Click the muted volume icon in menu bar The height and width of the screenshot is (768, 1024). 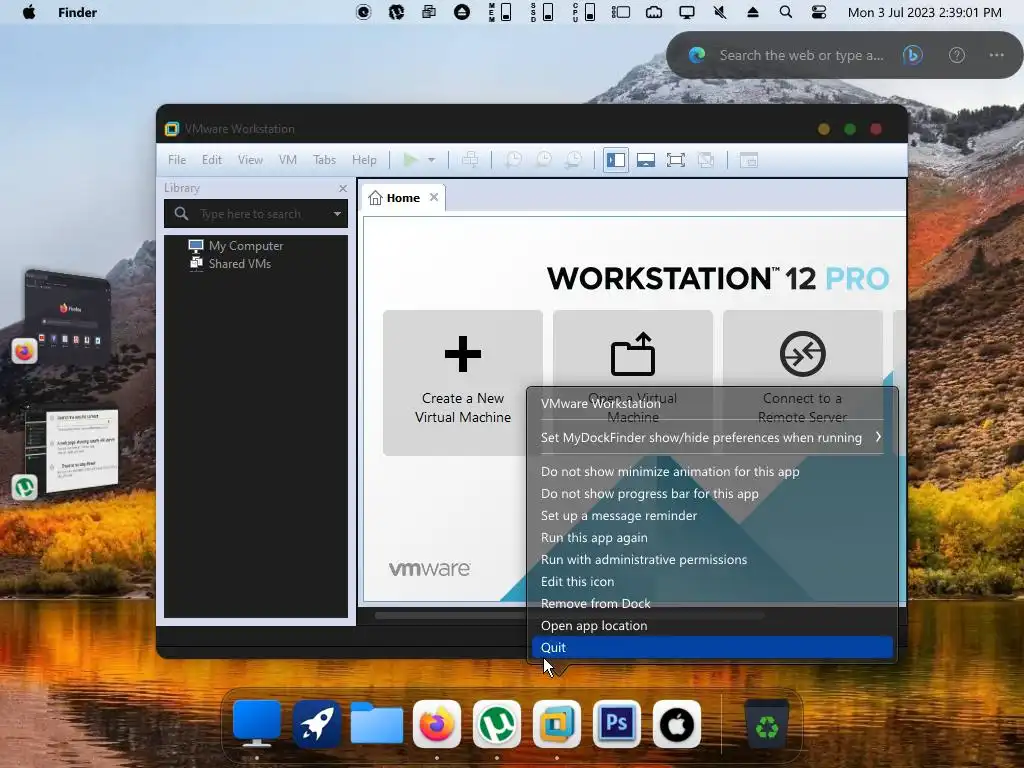720,12
